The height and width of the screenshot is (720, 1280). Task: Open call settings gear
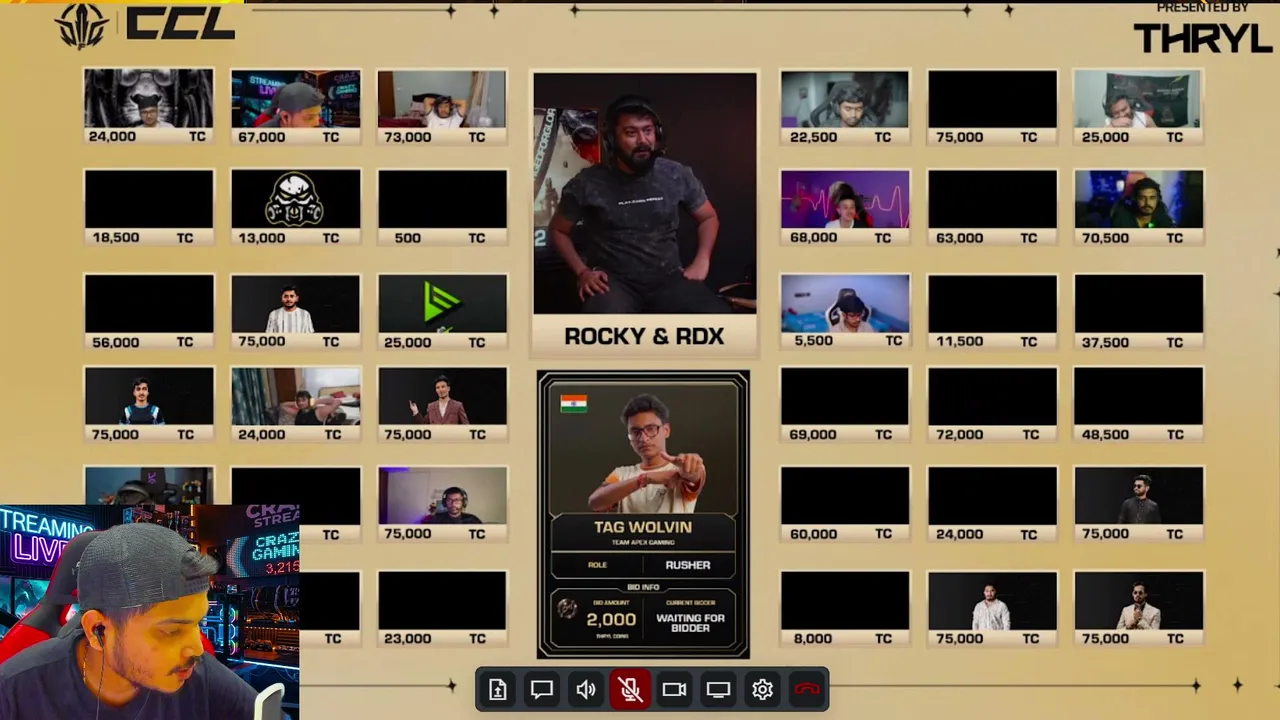click(x=762, y=689)
